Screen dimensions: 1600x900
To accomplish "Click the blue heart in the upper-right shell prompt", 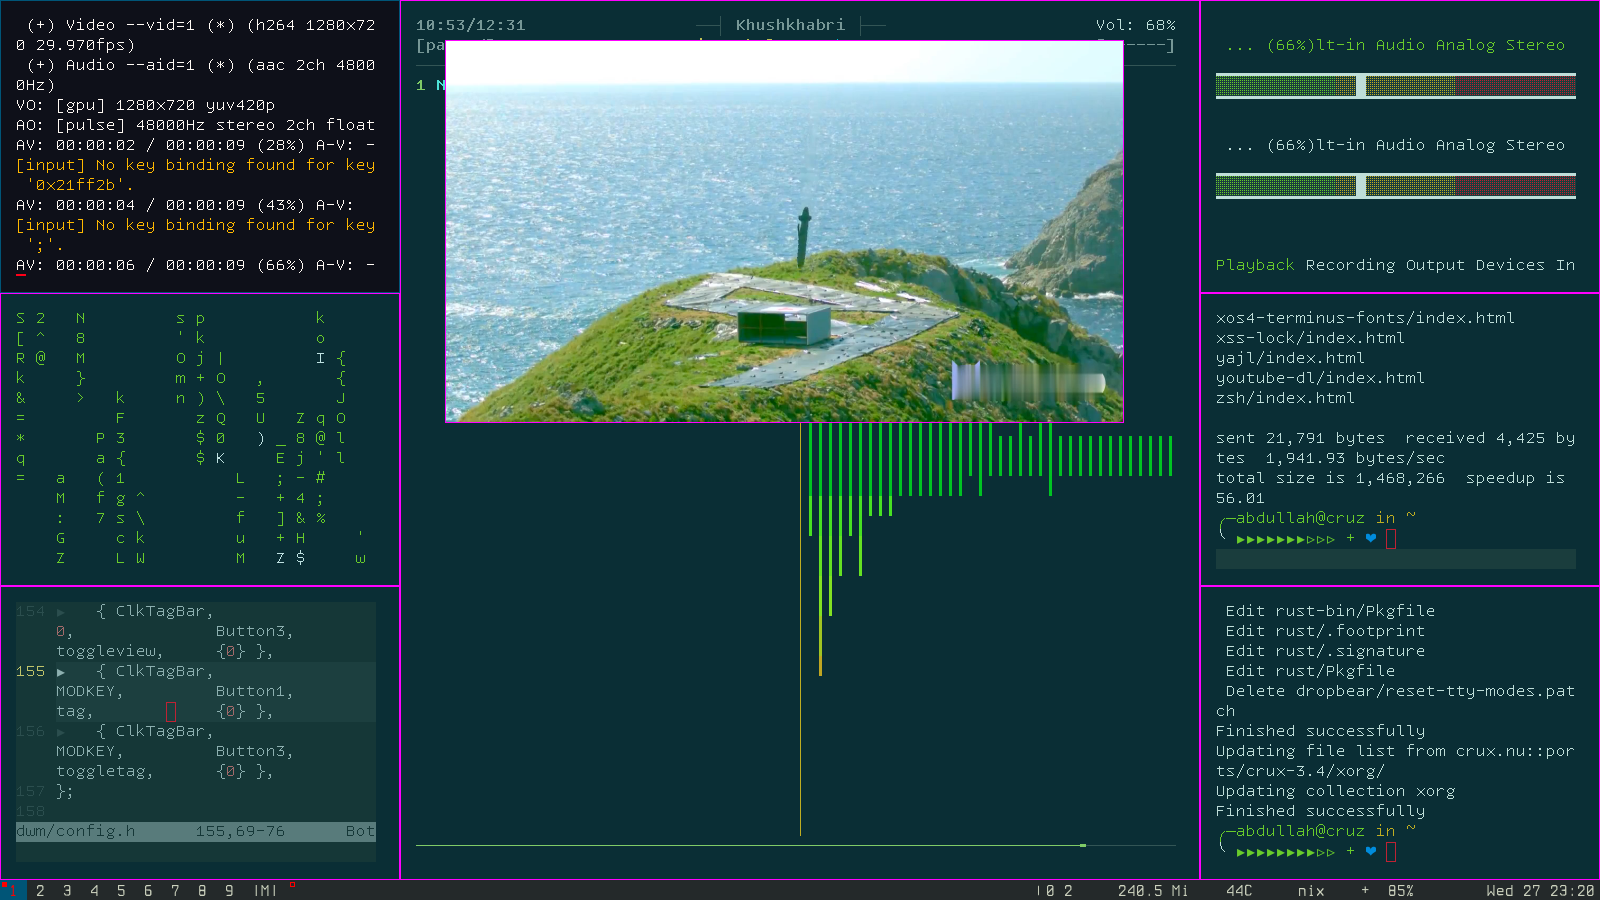I will pos(1371,538).
